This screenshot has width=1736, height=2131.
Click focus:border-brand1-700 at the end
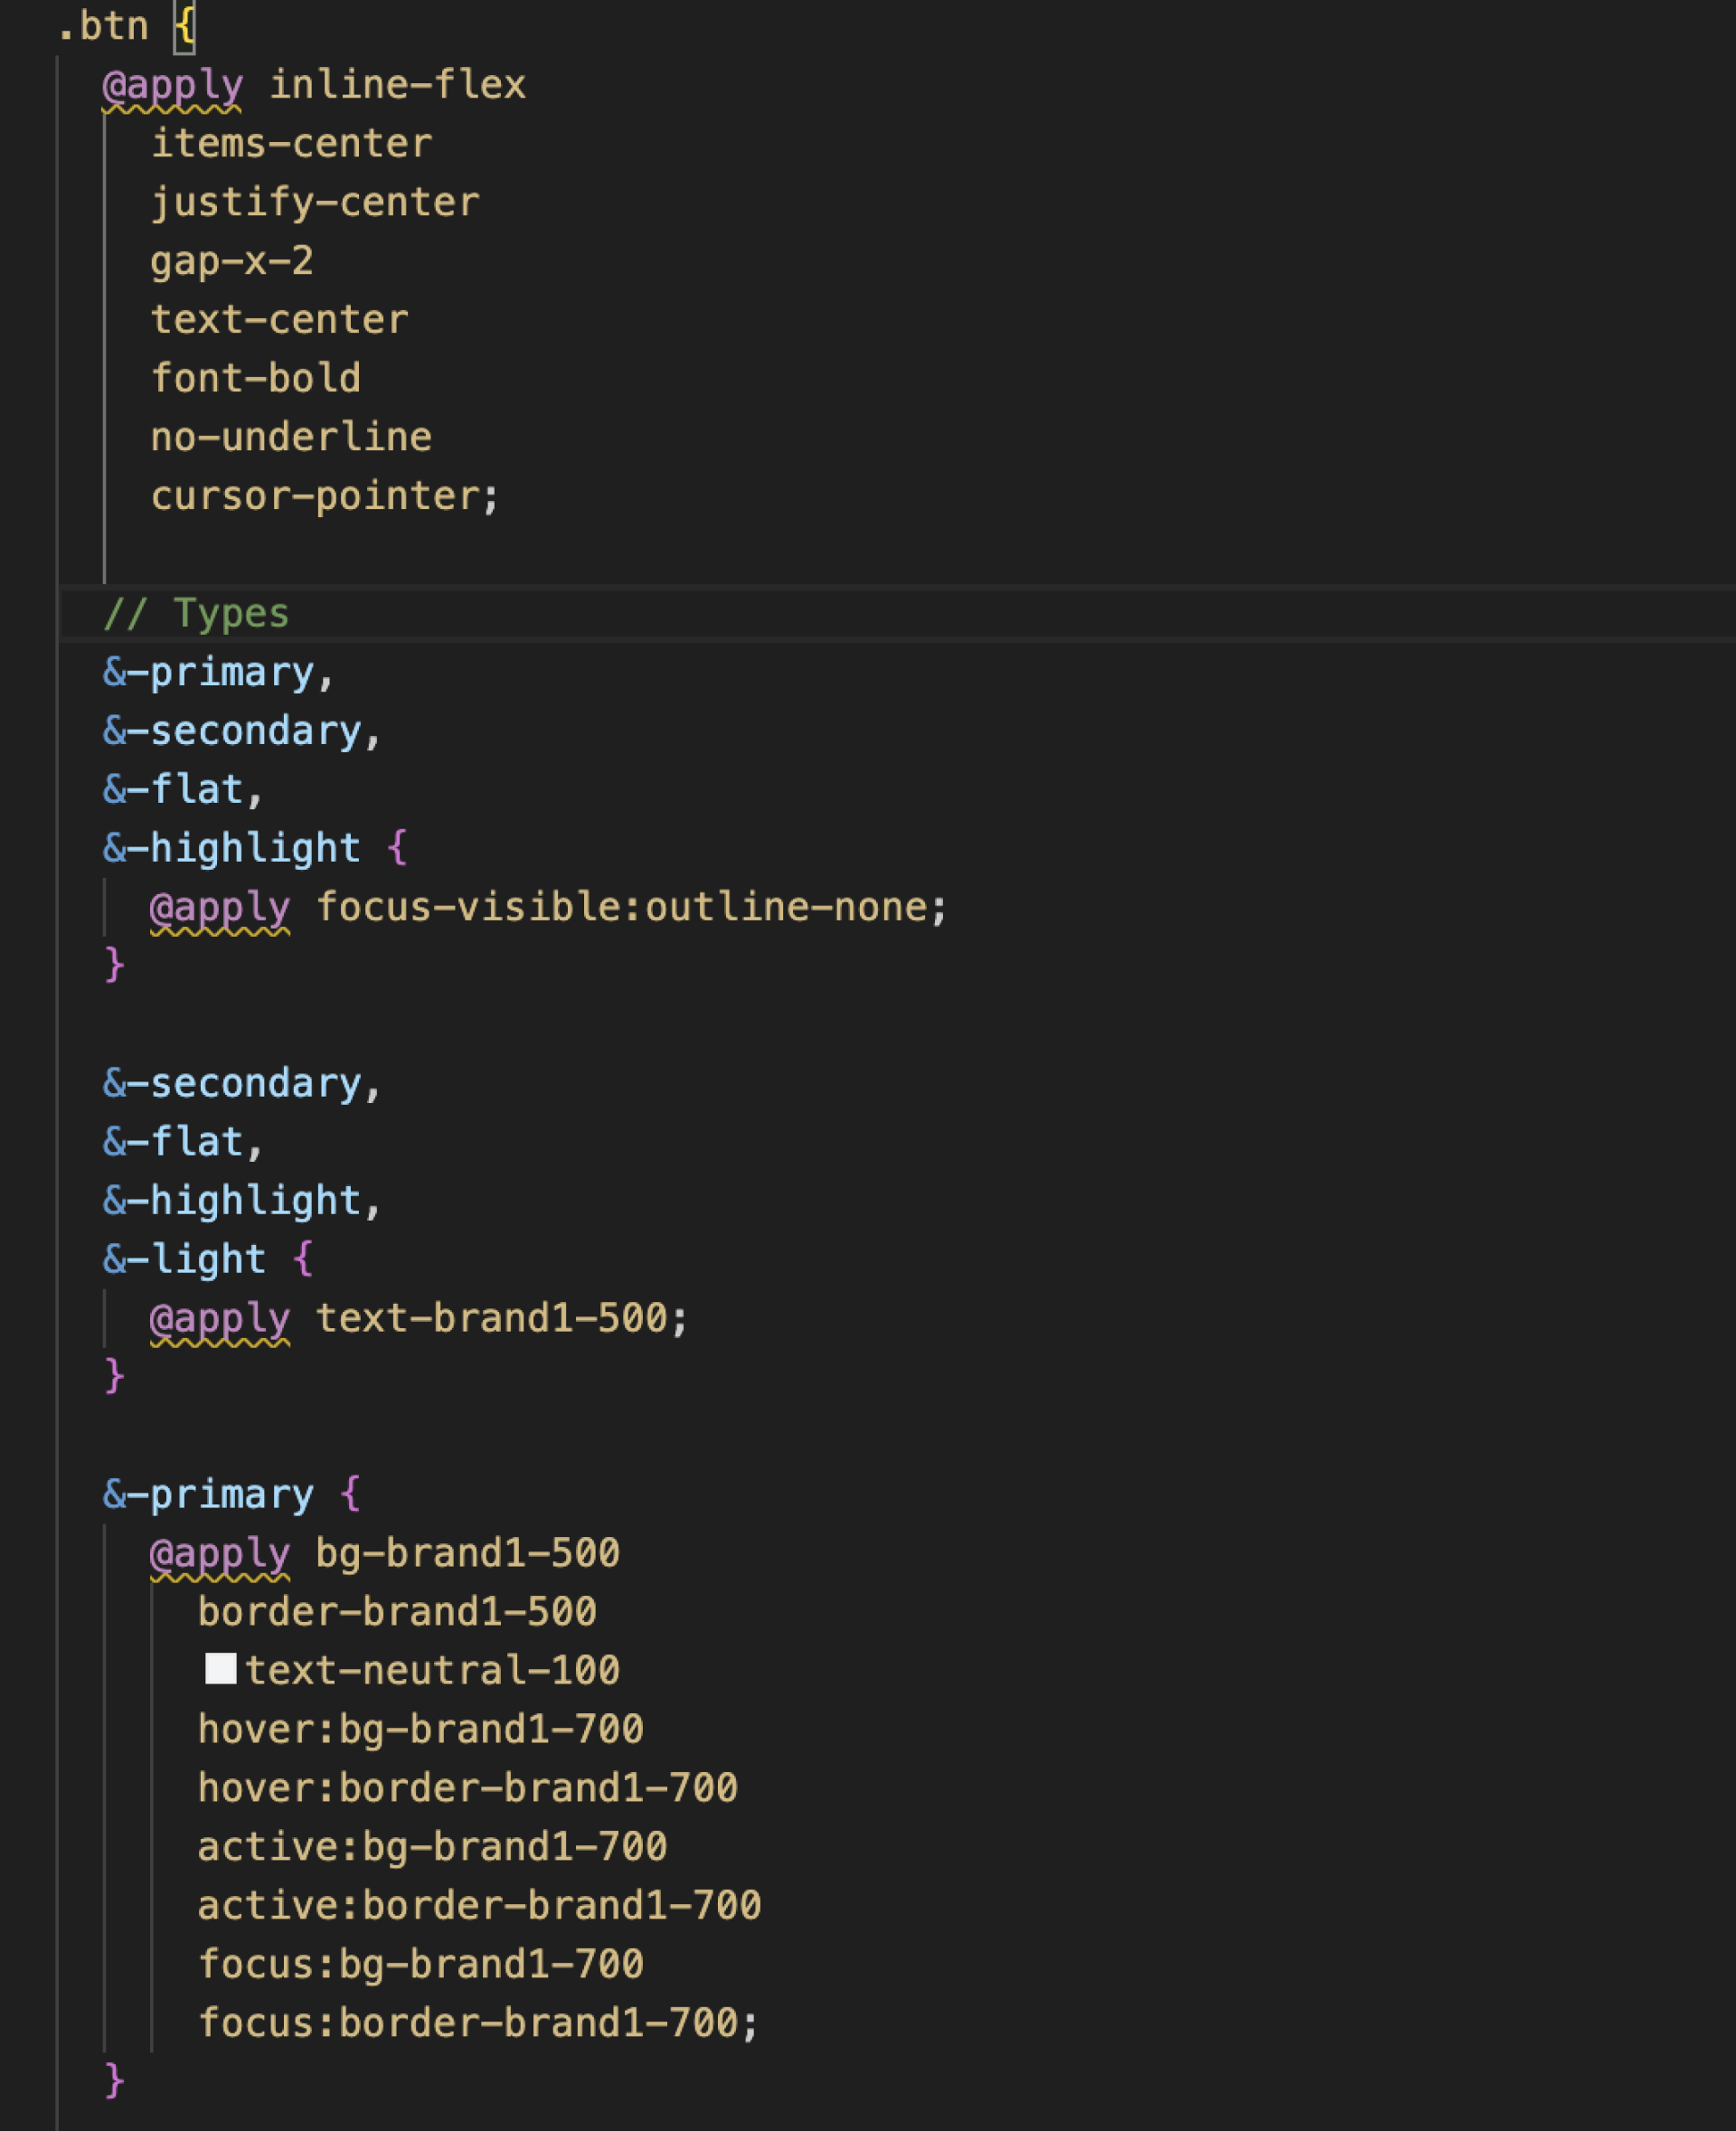[x=468, y=2023]
